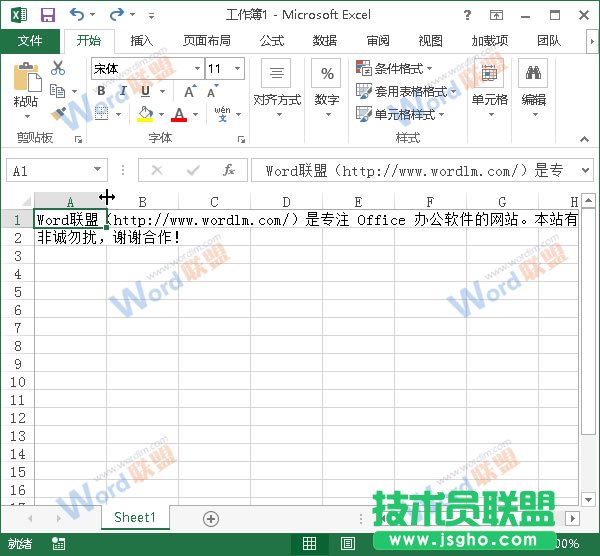Screen dimensions: 600x556
Task: Toggle italic formatting
Action: tap(123, 91)
